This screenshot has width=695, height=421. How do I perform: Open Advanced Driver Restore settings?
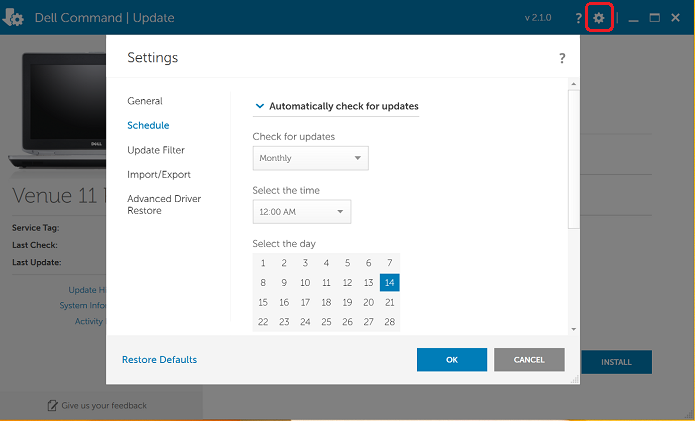(x=164, y=204)
